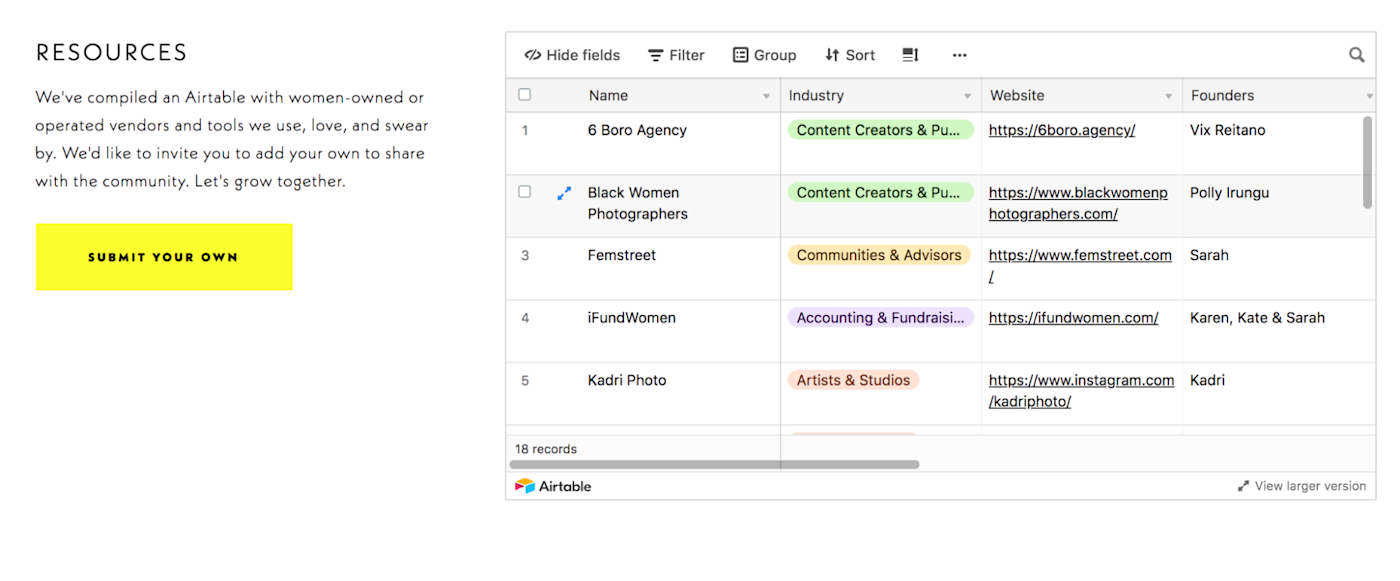Click the Airtable logo
This screenshot has height=581, width=1400.
tap(553, 486)
